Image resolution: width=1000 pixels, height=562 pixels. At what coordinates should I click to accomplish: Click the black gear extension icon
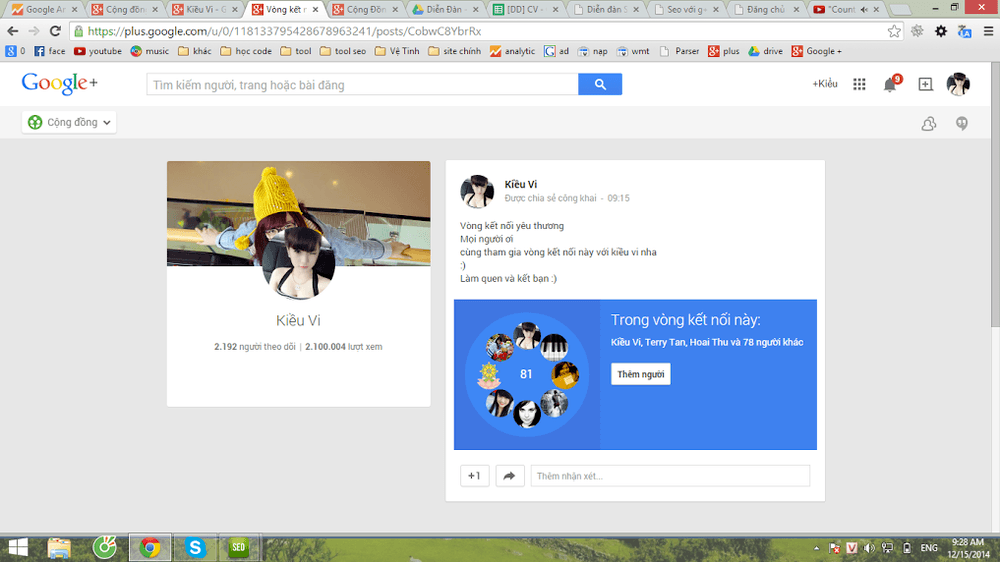point(941,31)
